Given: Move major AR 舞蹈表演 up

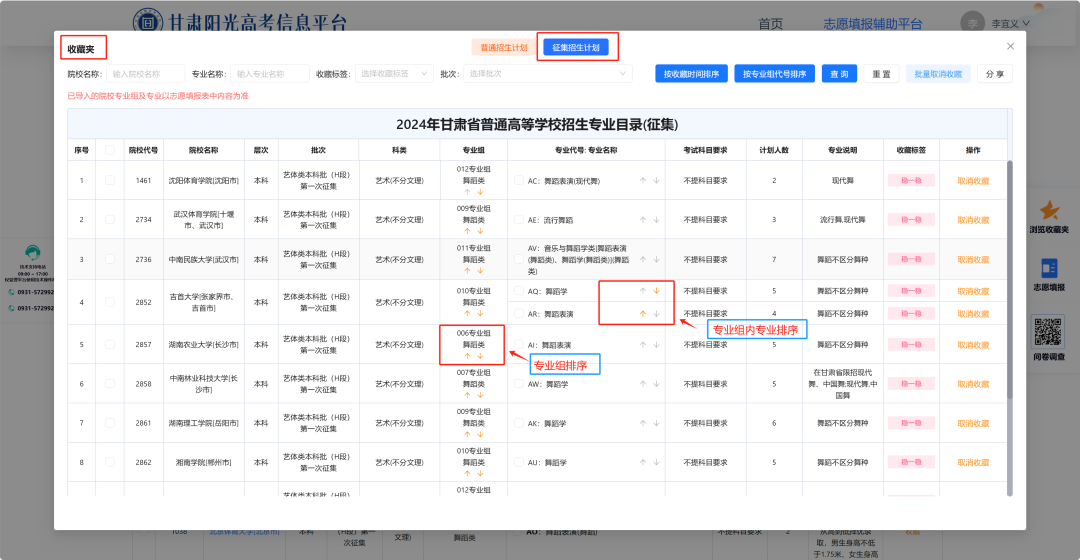Looking at the screenshot, I should pyautogui.click(x=643, y=313).
